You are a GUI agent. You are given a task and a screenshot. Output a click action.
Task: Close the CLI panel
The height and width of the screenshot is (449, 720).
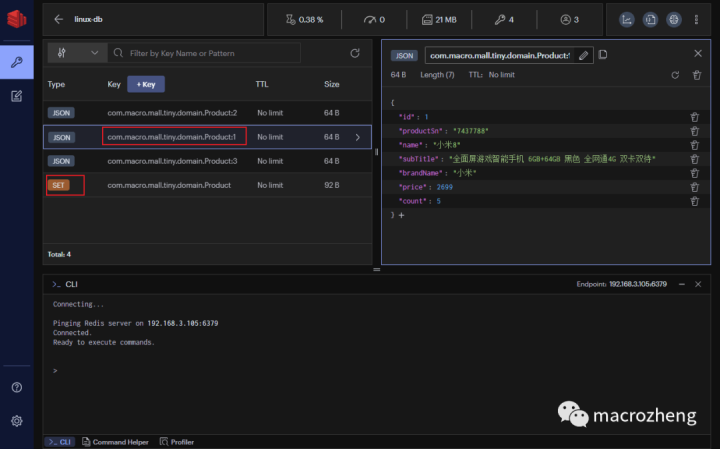[x=698, y=284]
